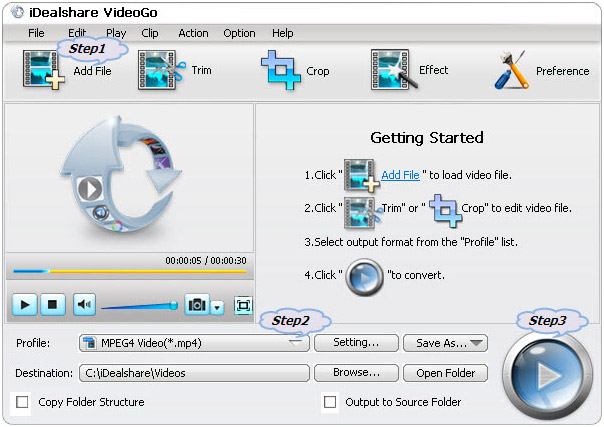Click Add File icon in Getting Started
604x427 pixels.
[x=361, y=175]
